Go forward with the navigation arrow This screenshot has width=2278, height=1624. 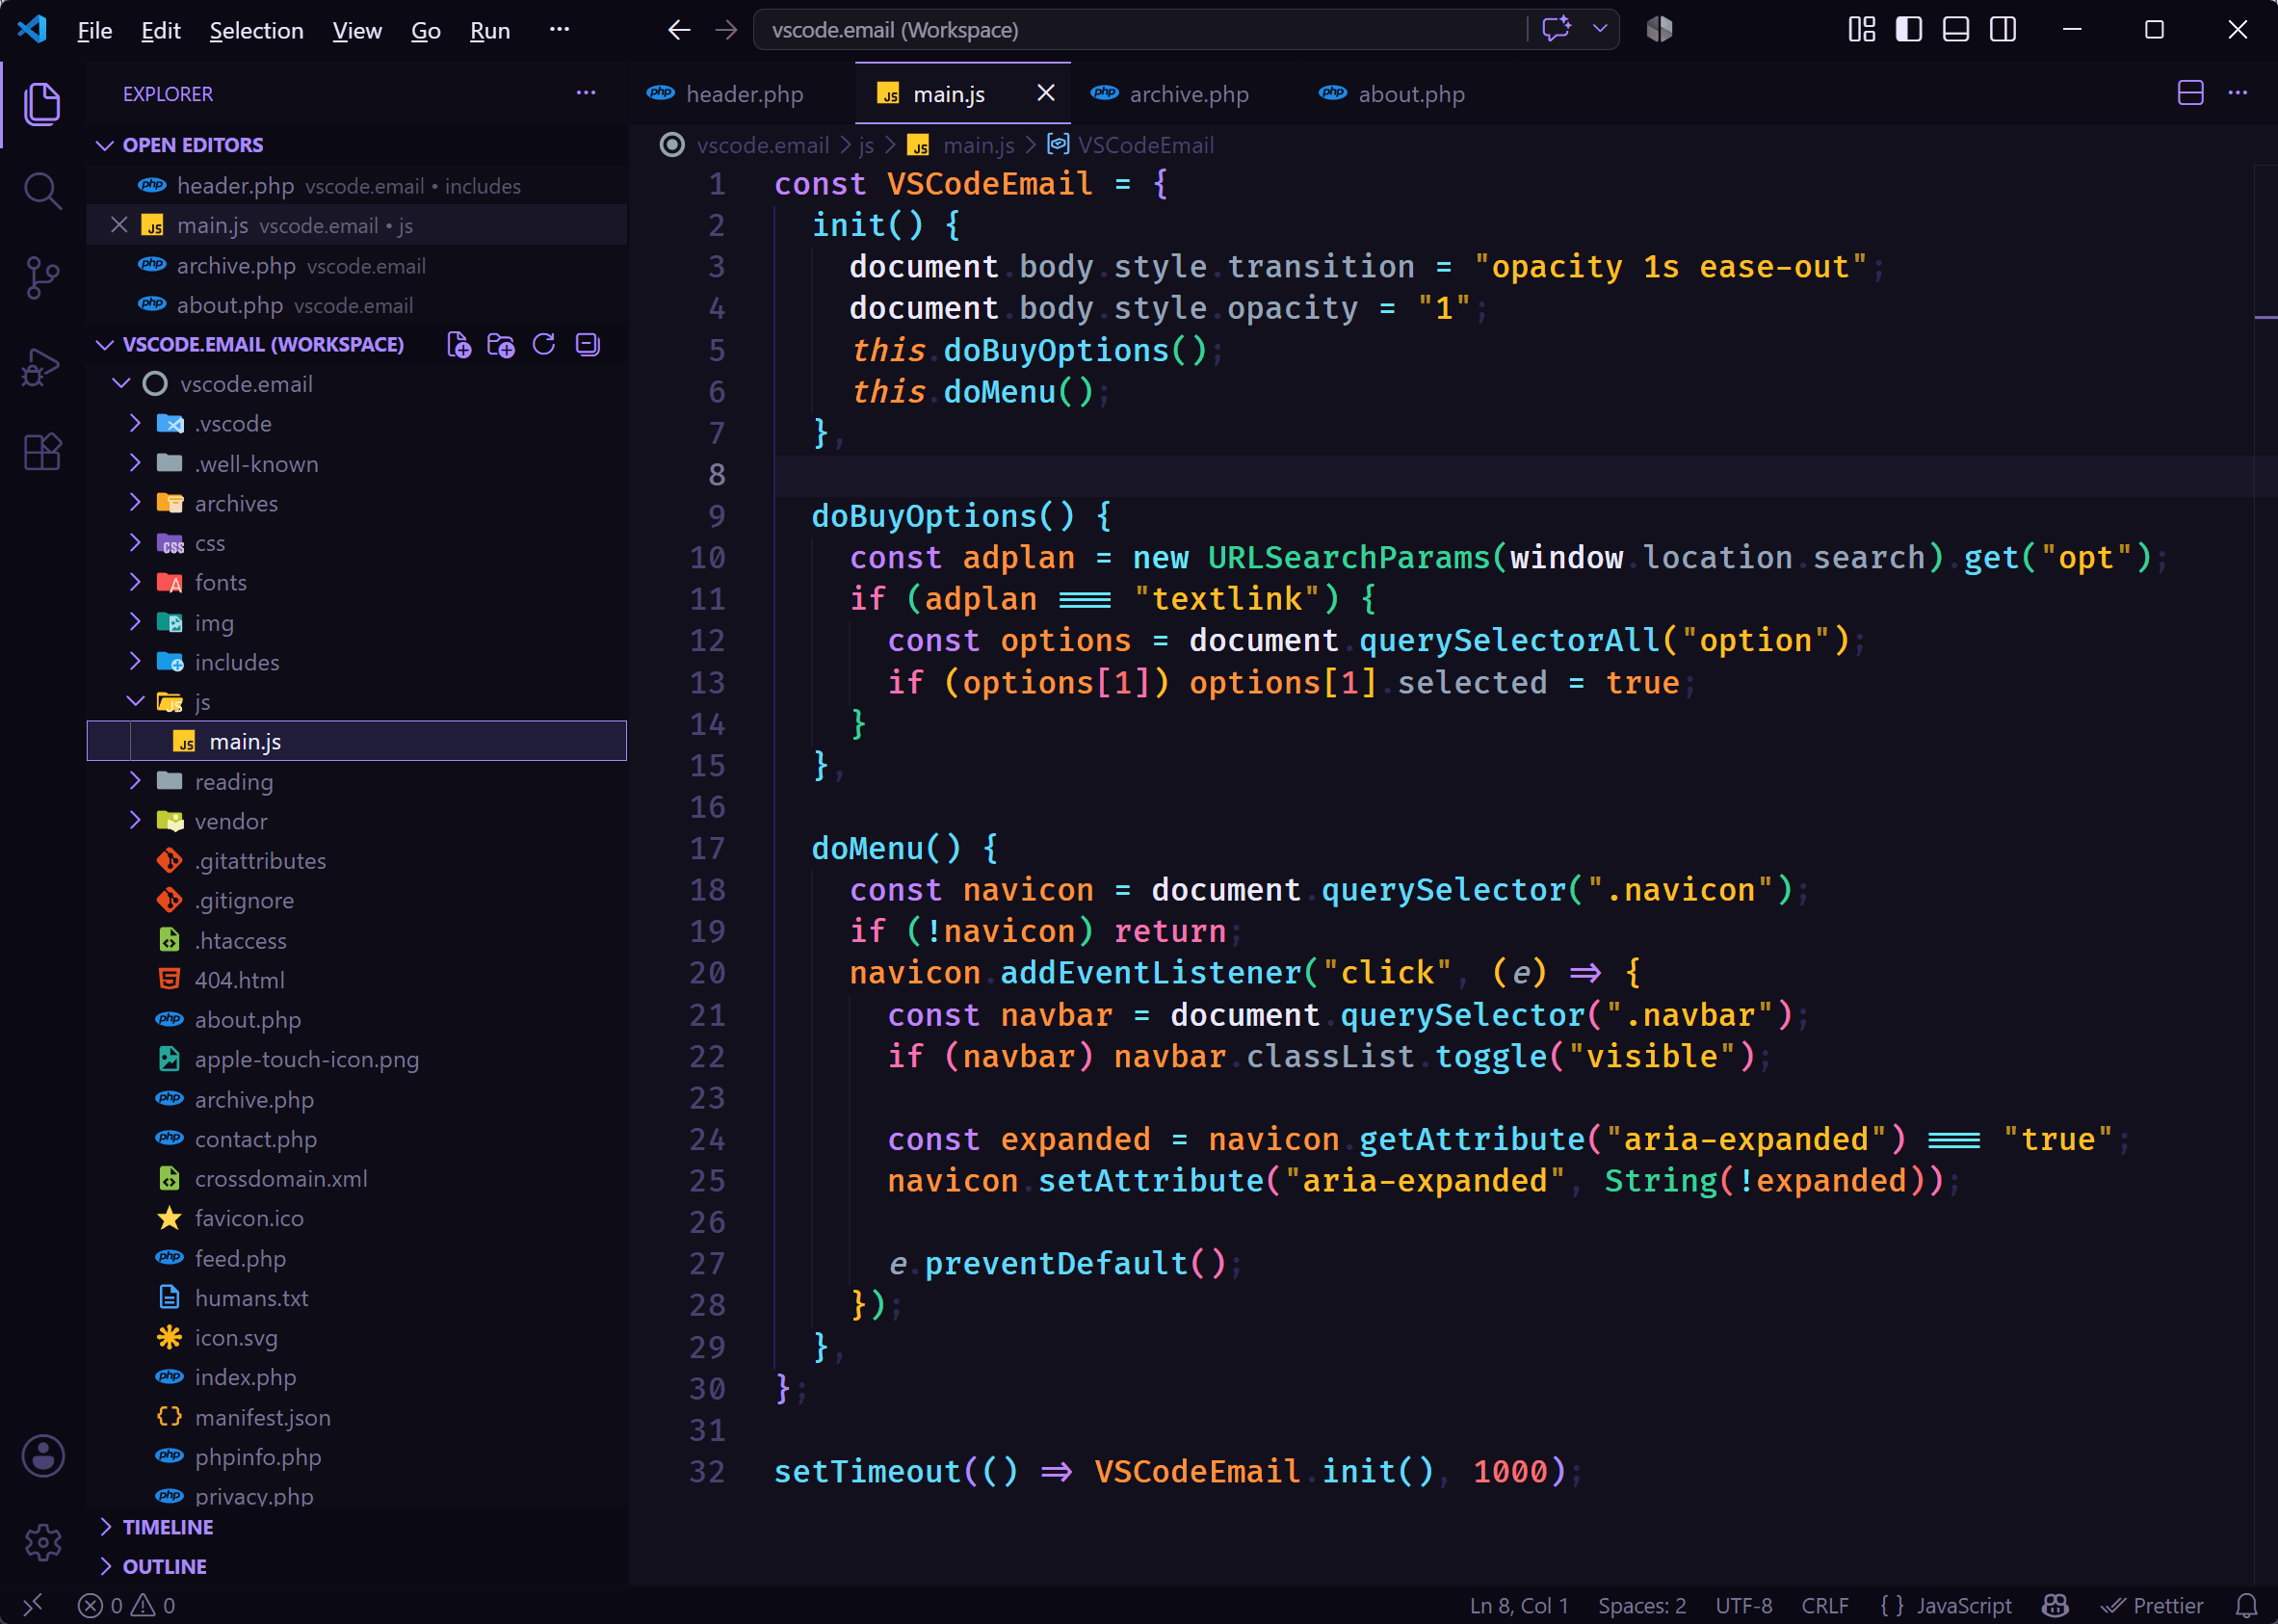(726, 30)
